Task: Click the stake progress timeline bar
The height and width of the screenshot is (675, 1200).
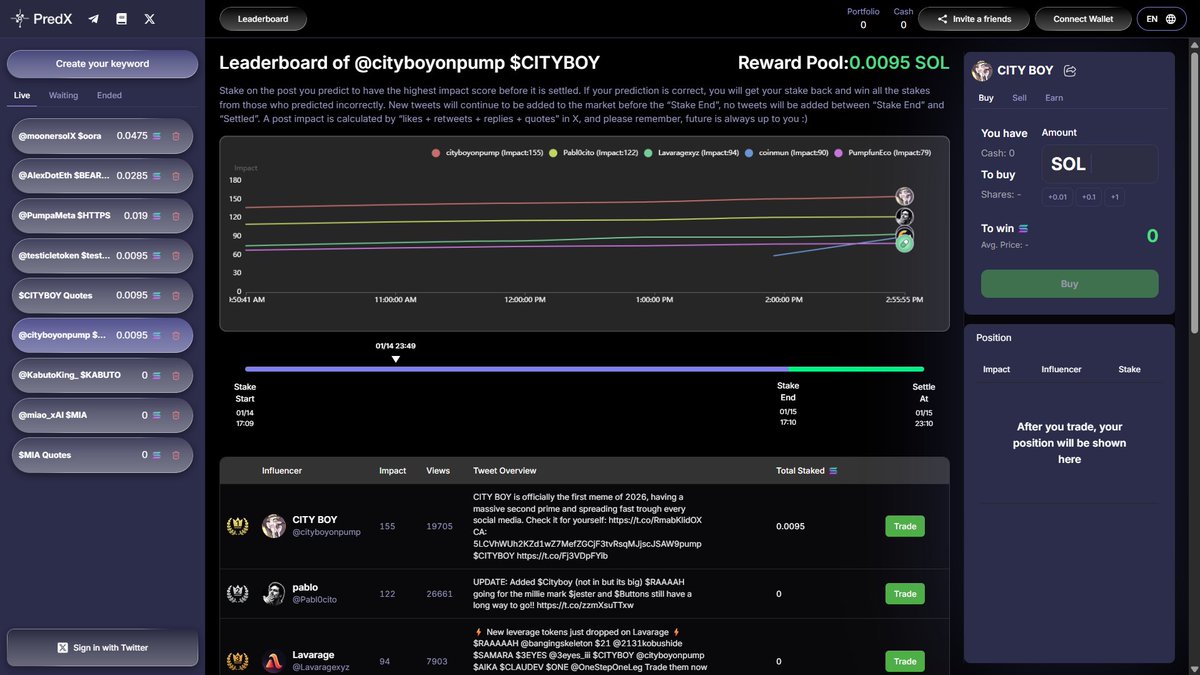Action: (584, 369)
